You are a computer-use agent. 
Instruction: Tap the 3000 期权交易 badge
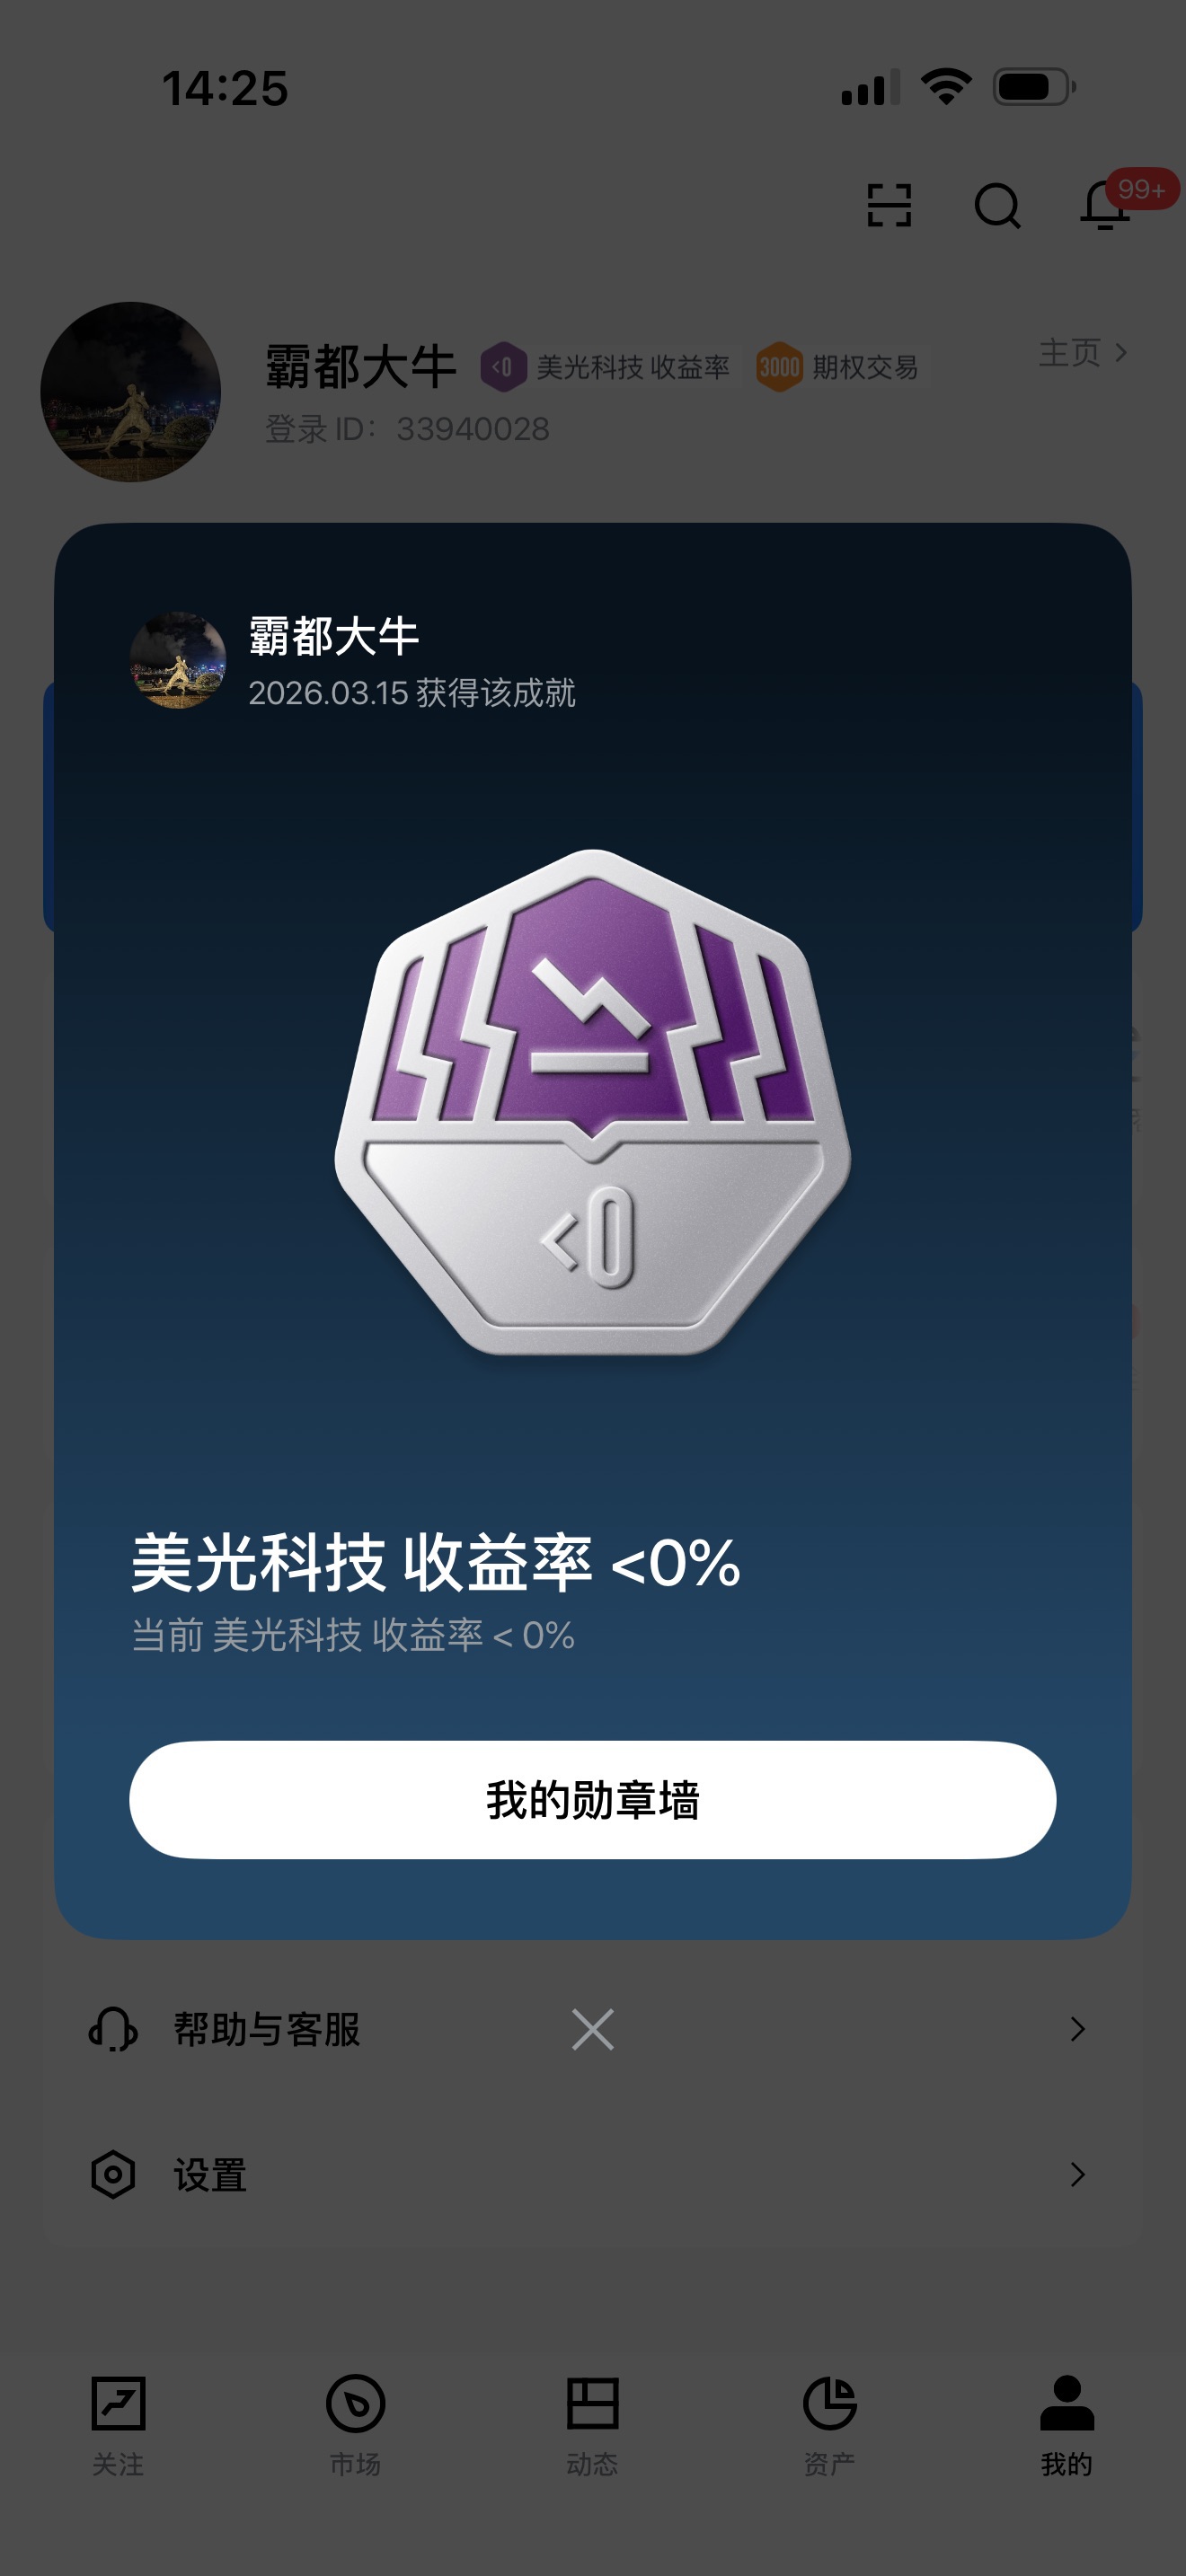(x=838, y=367)
